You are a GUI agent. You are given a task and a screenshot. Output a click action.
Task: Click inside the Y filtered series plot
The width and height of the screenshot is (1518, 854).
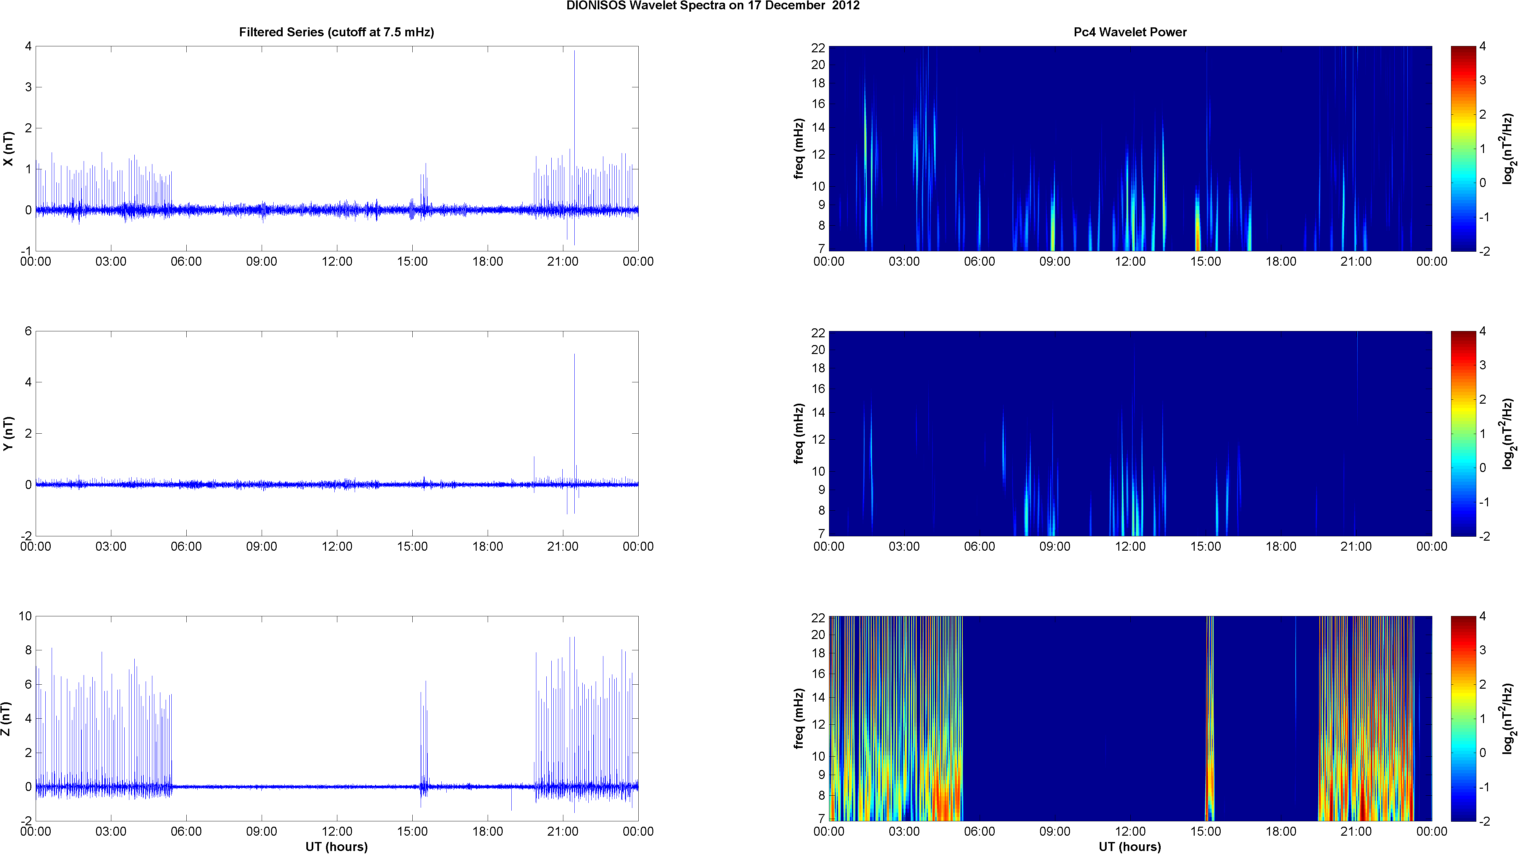pos(337,433)
